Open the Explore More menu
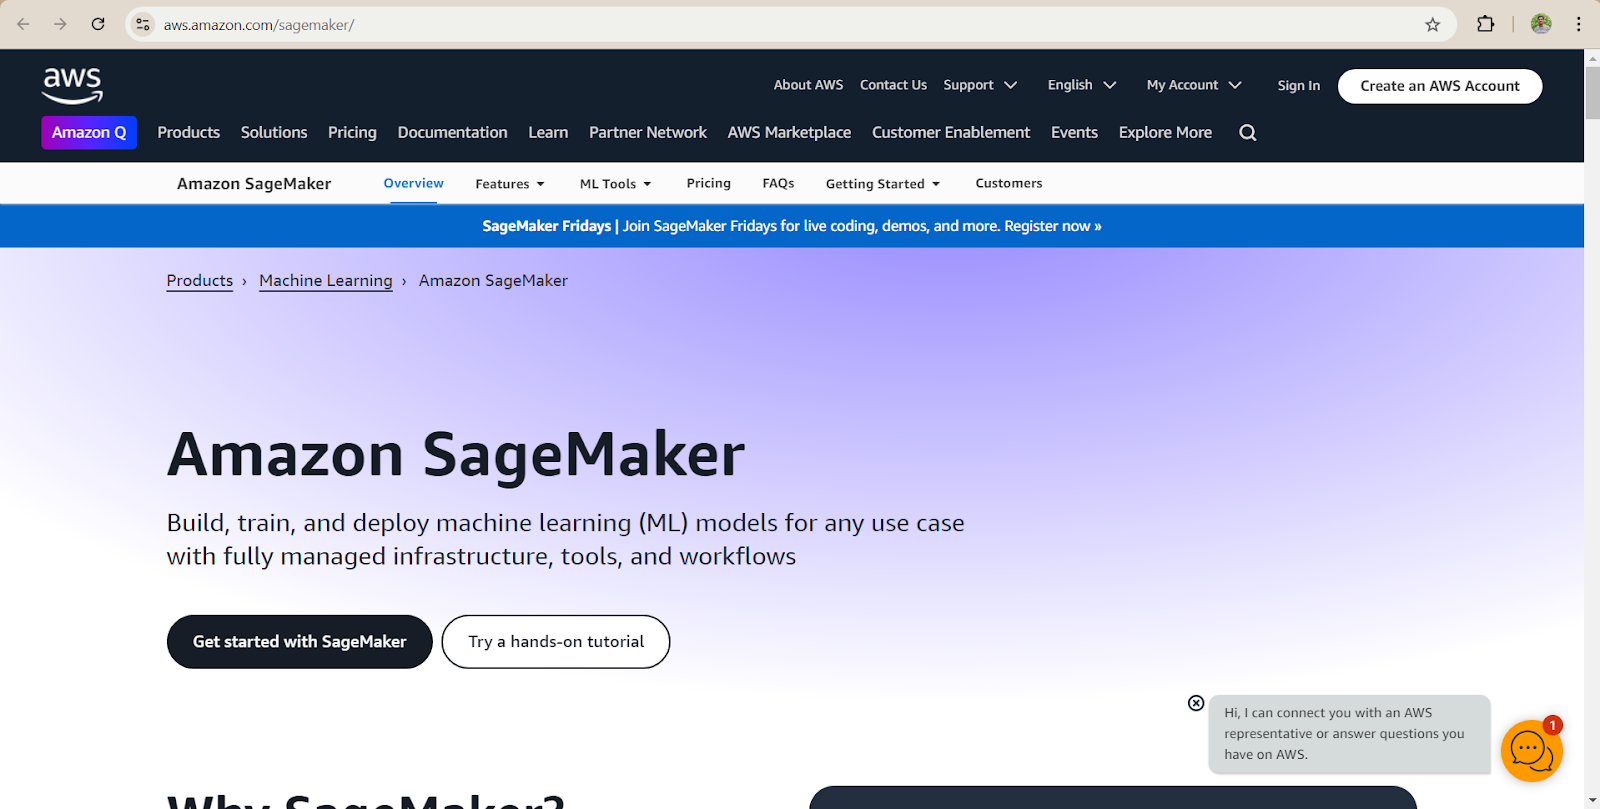 coord(1165,132)
